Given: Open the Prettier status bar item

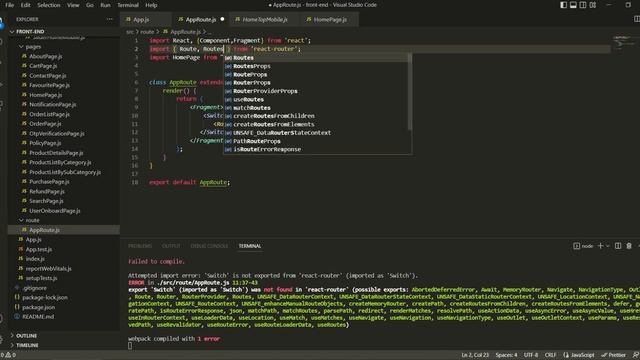Looking at the screenshot, I should point(613,355).
